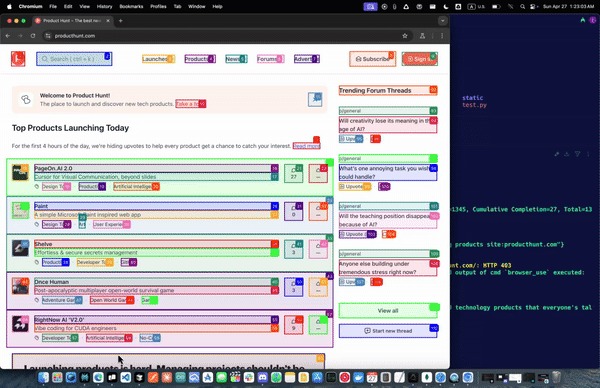
Task: Click the Start new thread button
Action: [388, 331]
